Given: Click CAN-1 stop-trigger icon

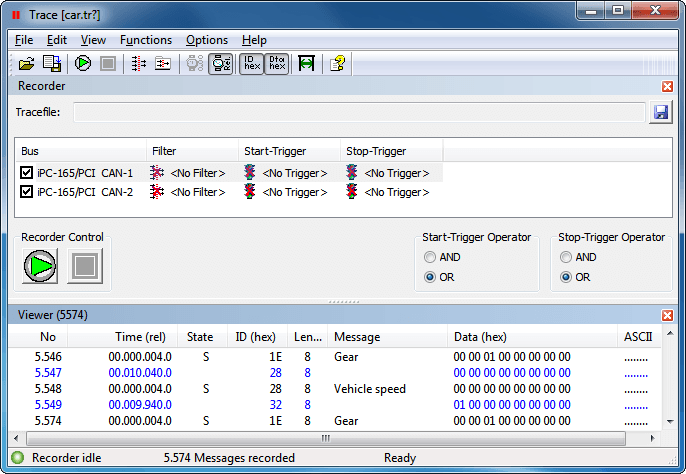Looking at the screenshot, I should click(x=351, y=172).
